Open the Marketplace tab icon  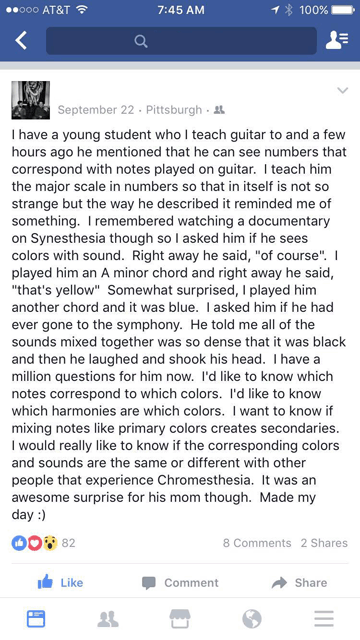pyautogui.click(x=180, y=619)
